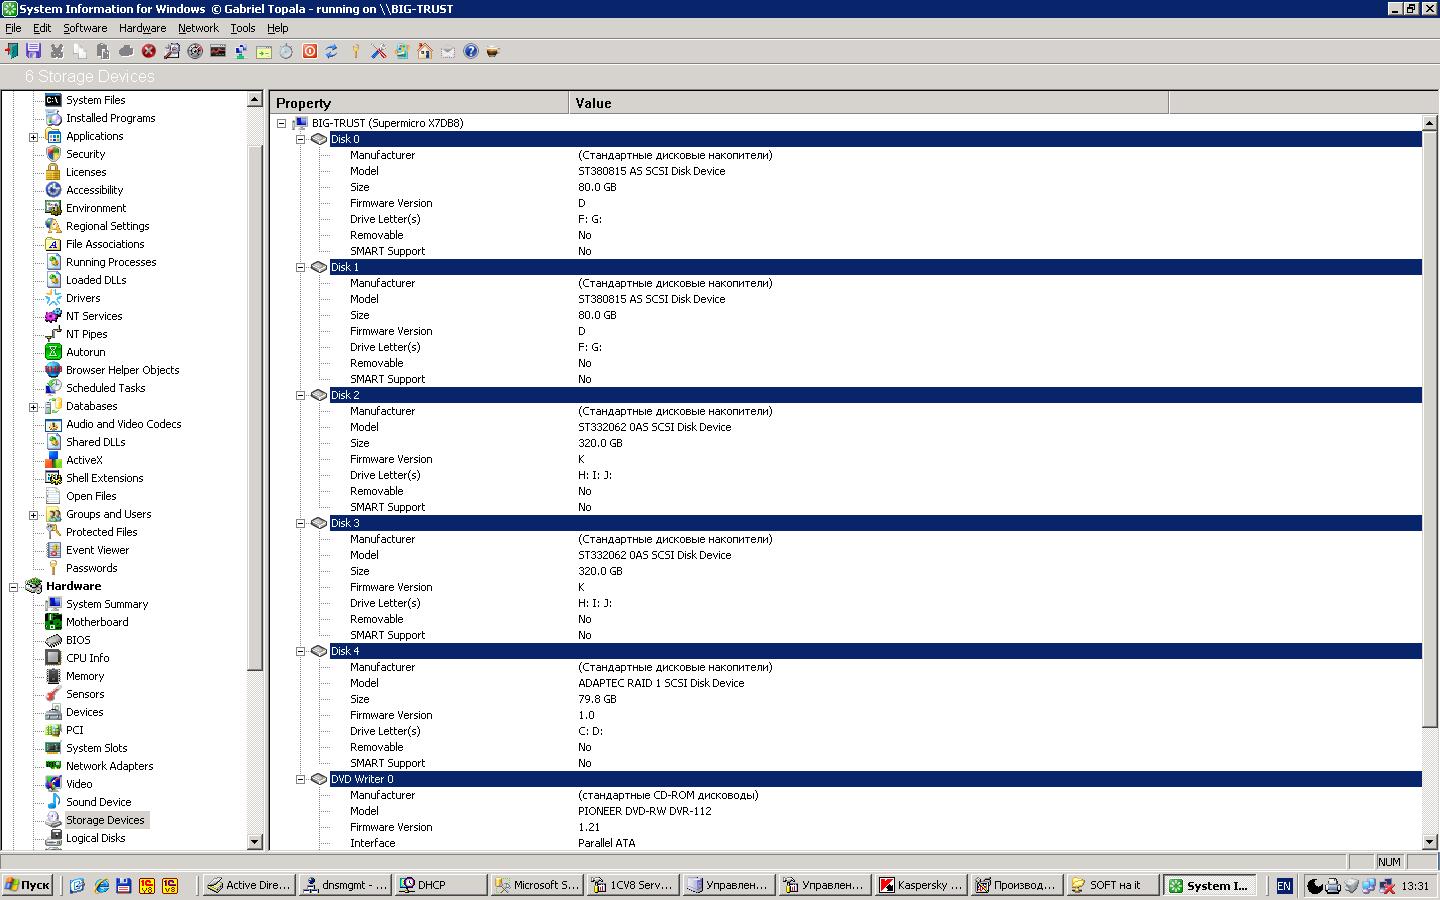The width and height of the screenshot is (1440, 900).
Task: Open the Tools menu
Action: [x=242, y=28]
